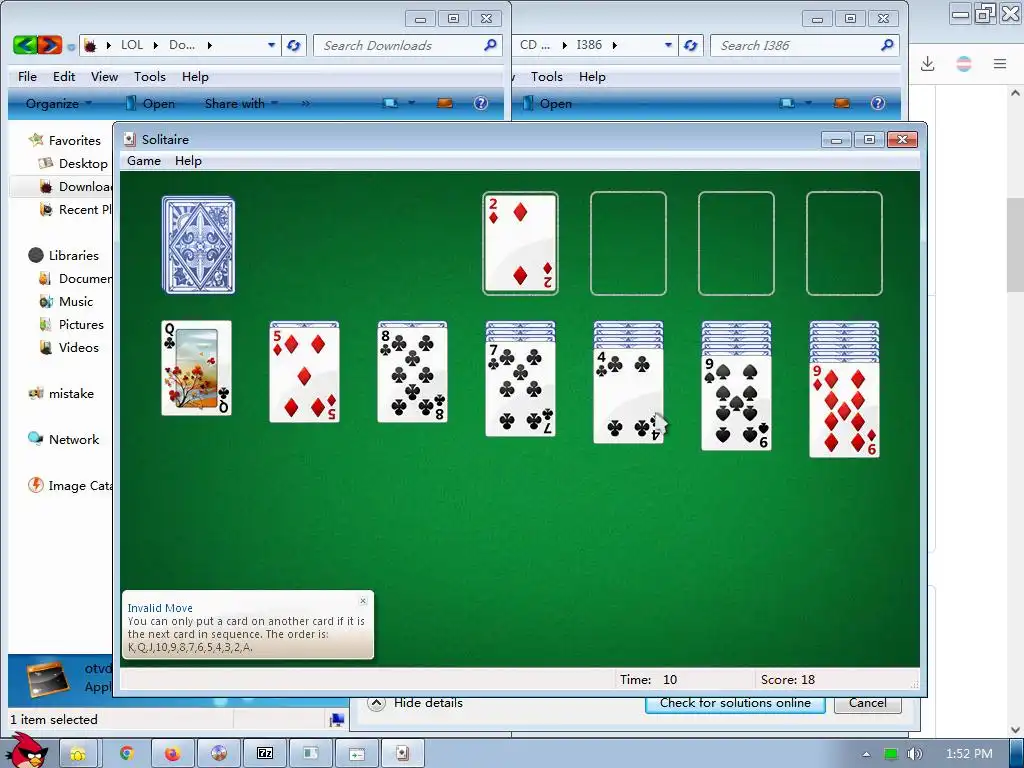Click the change view icon in I386 toolbar
This screenshot has width=1024, height=768.
coord(787,103)
